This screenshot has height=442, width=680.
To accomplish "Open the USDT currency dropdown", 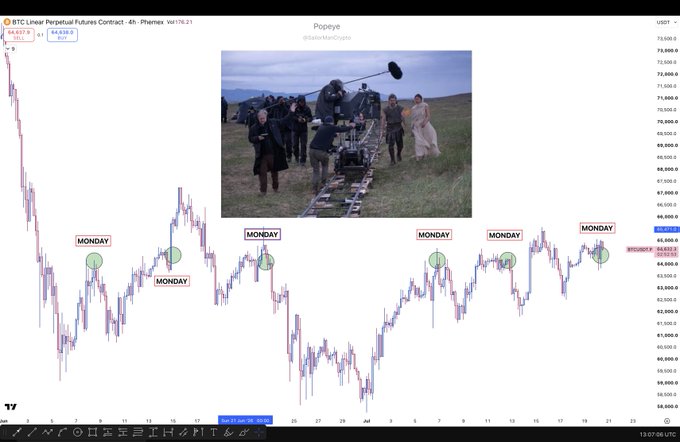I will (666, 22).
